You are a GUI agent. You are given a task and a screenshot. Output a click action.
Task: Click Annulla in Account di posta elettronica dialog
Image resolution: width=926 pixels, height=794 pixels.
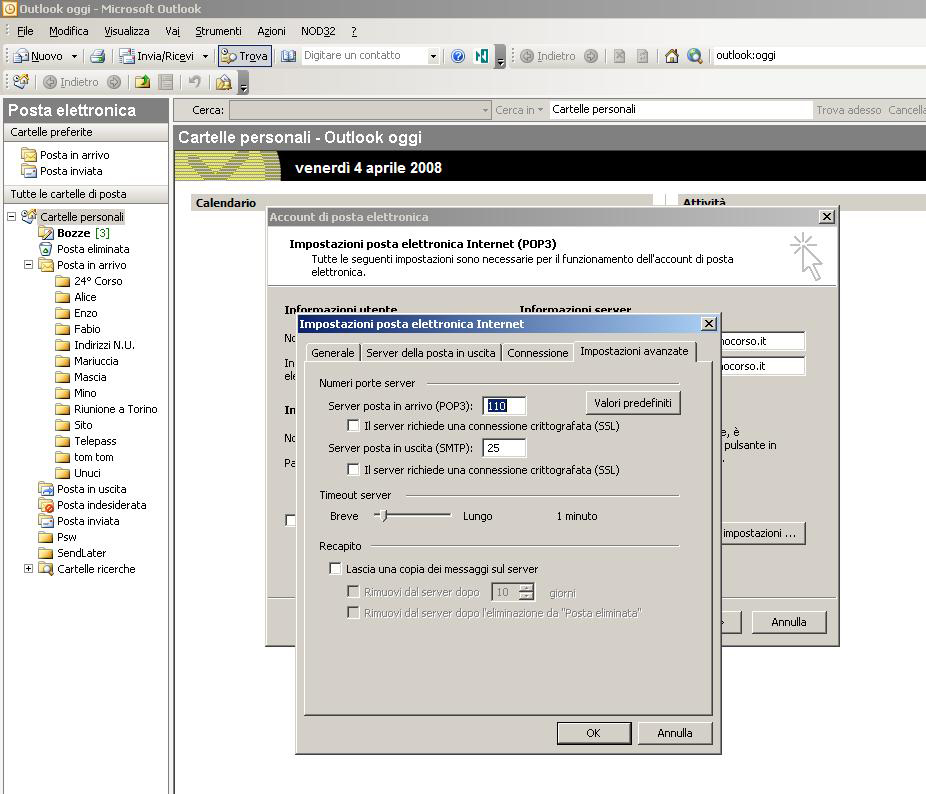point(788,621)
